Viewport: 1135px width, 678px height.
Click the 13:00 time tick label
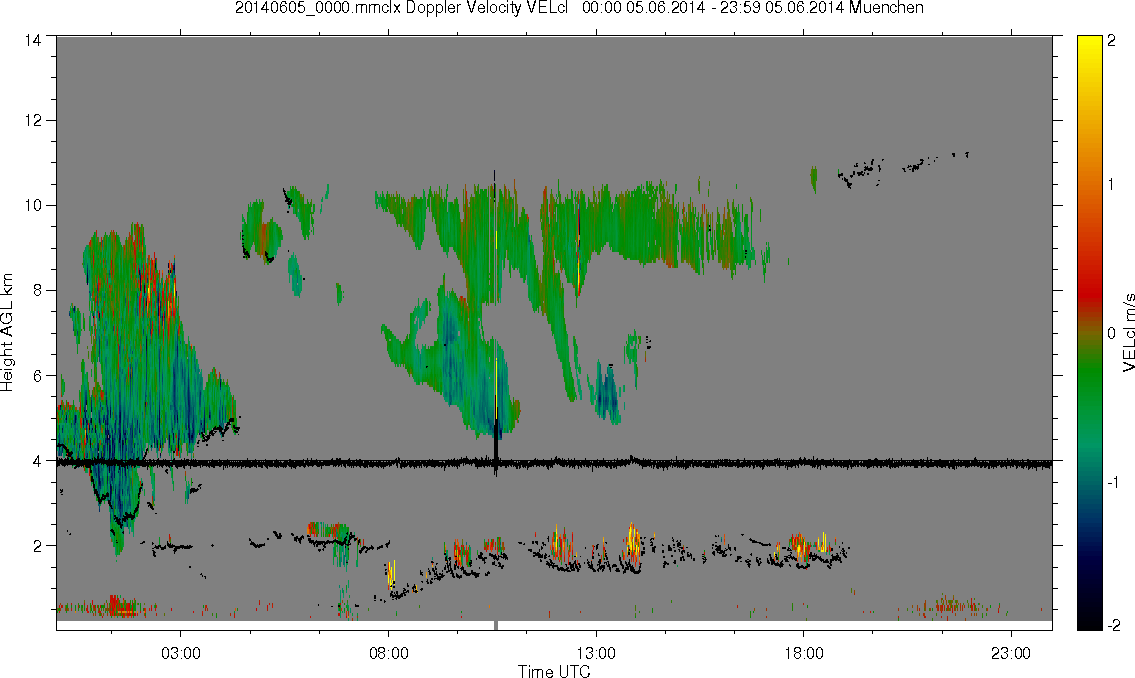596,653
